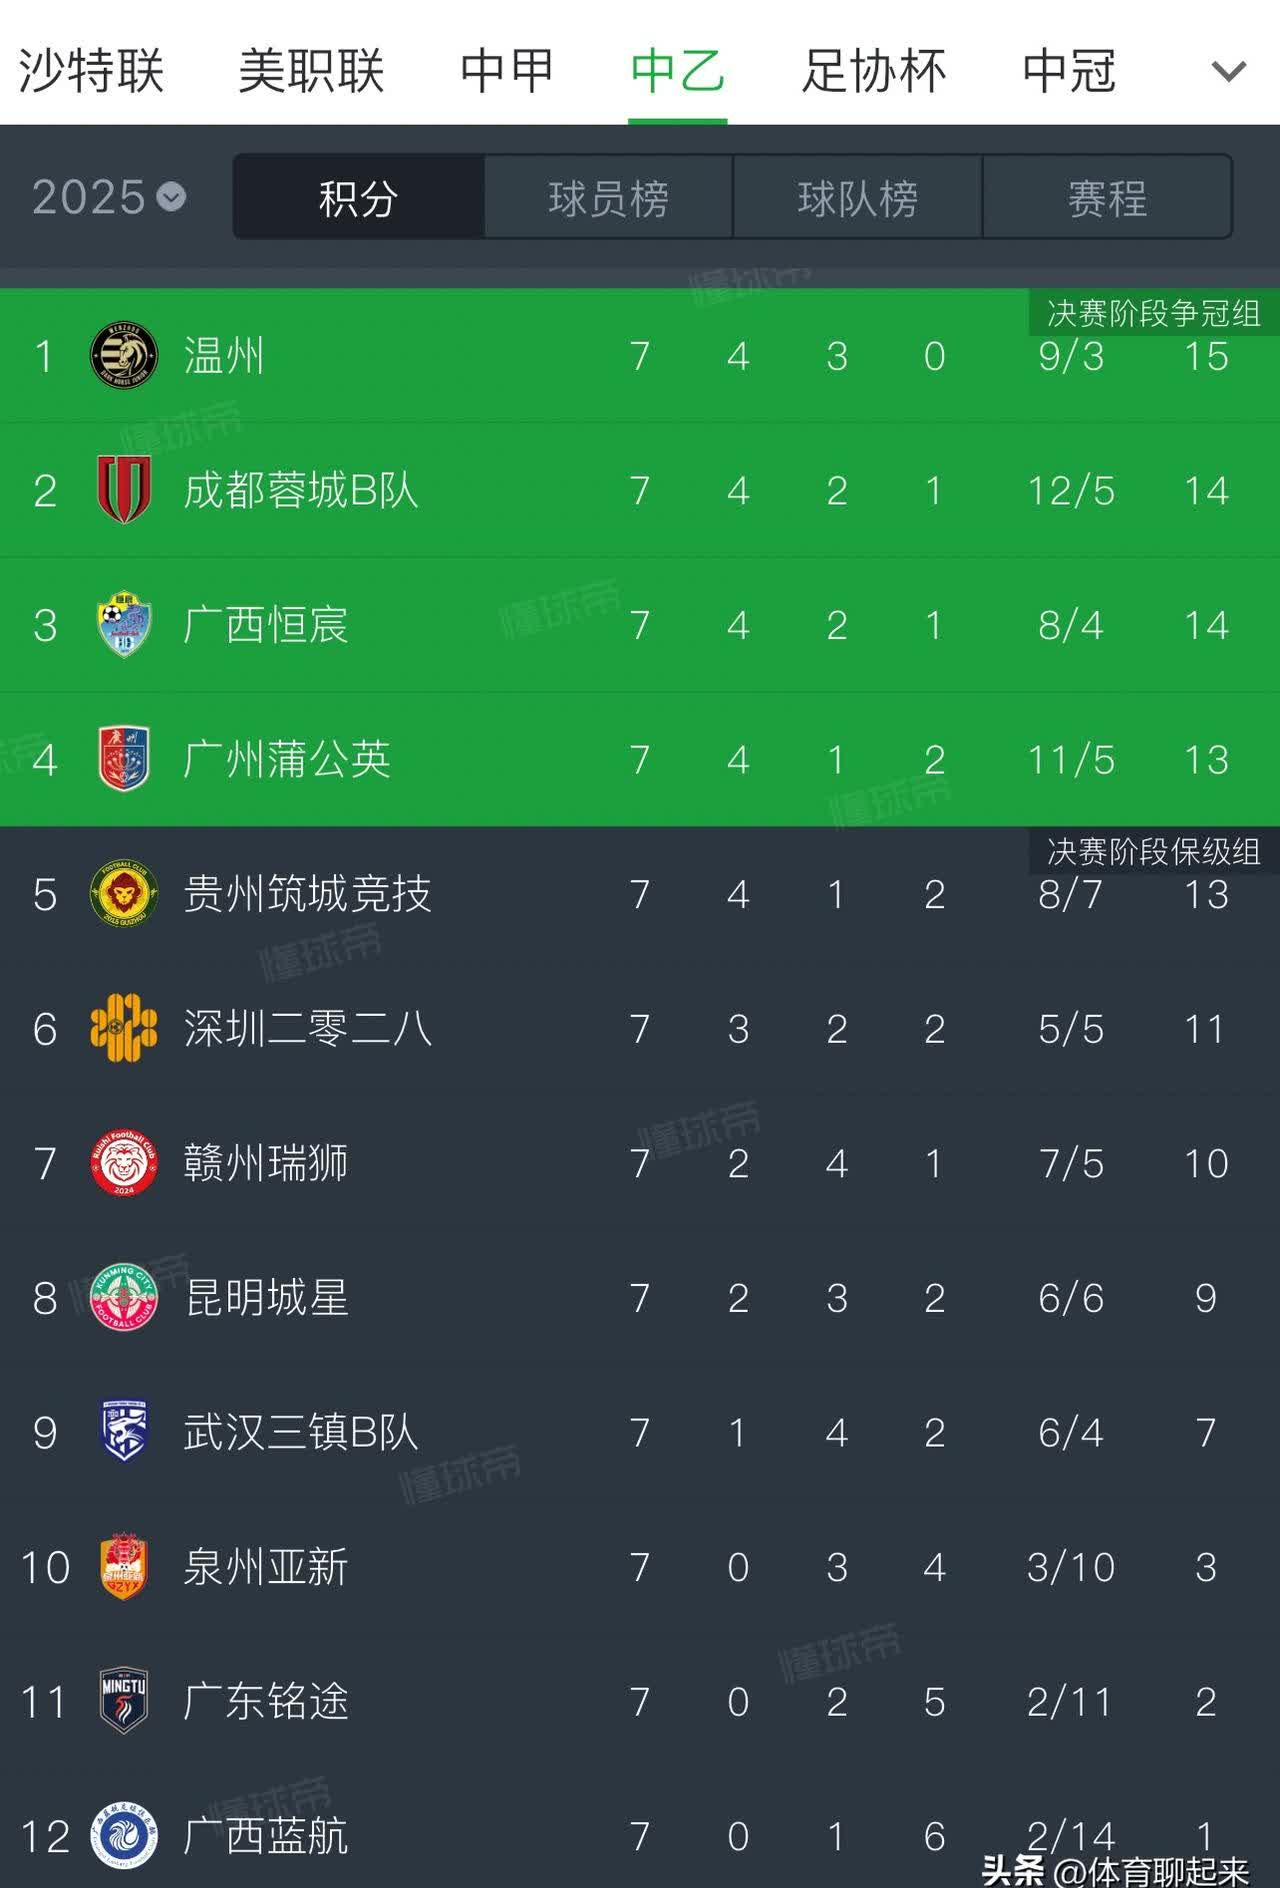Image resolution: width=1280 pixels, height=1888 pixels.
Task: Click the Wenzhou team logo
Action: pyautogui.click(x=123, y=356)
